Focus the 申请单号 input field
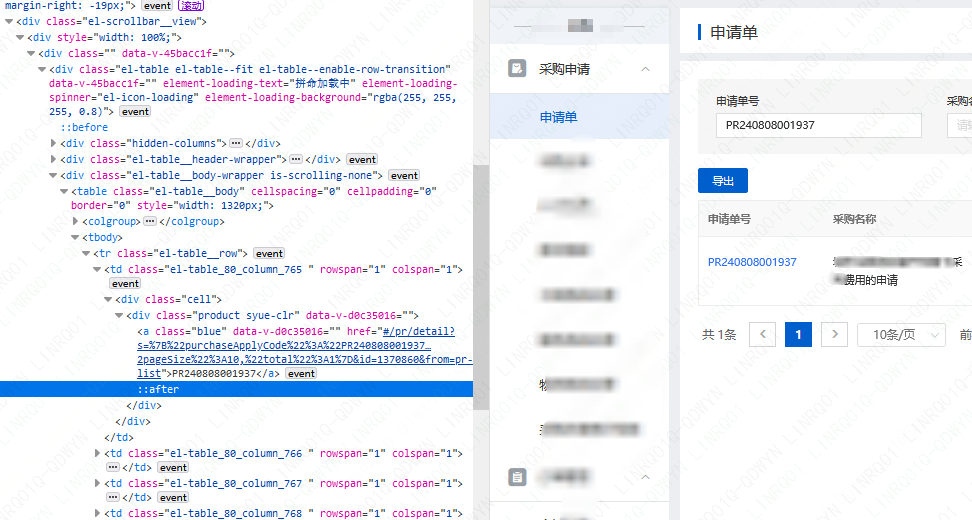This screenshot has width=972, height=520. (818, 125)
